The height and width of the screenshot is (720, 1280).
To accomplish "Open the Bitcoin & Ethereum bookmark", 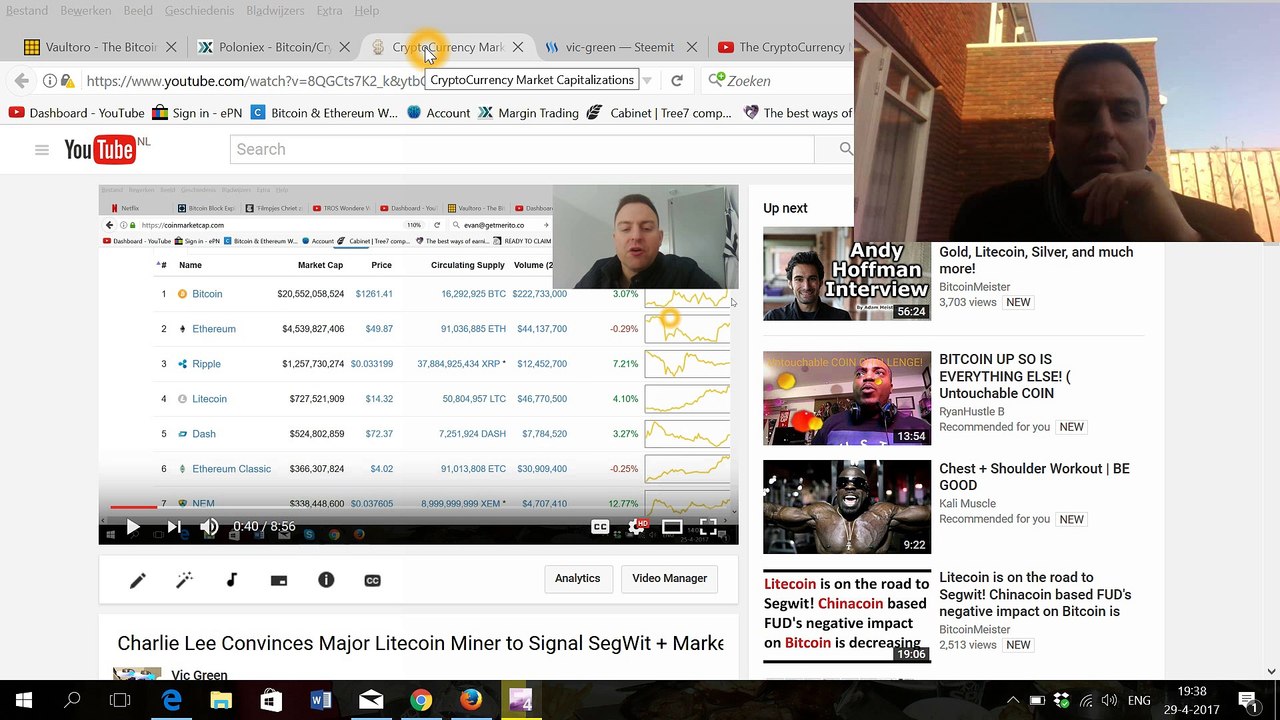I will (x=324, y=113).
